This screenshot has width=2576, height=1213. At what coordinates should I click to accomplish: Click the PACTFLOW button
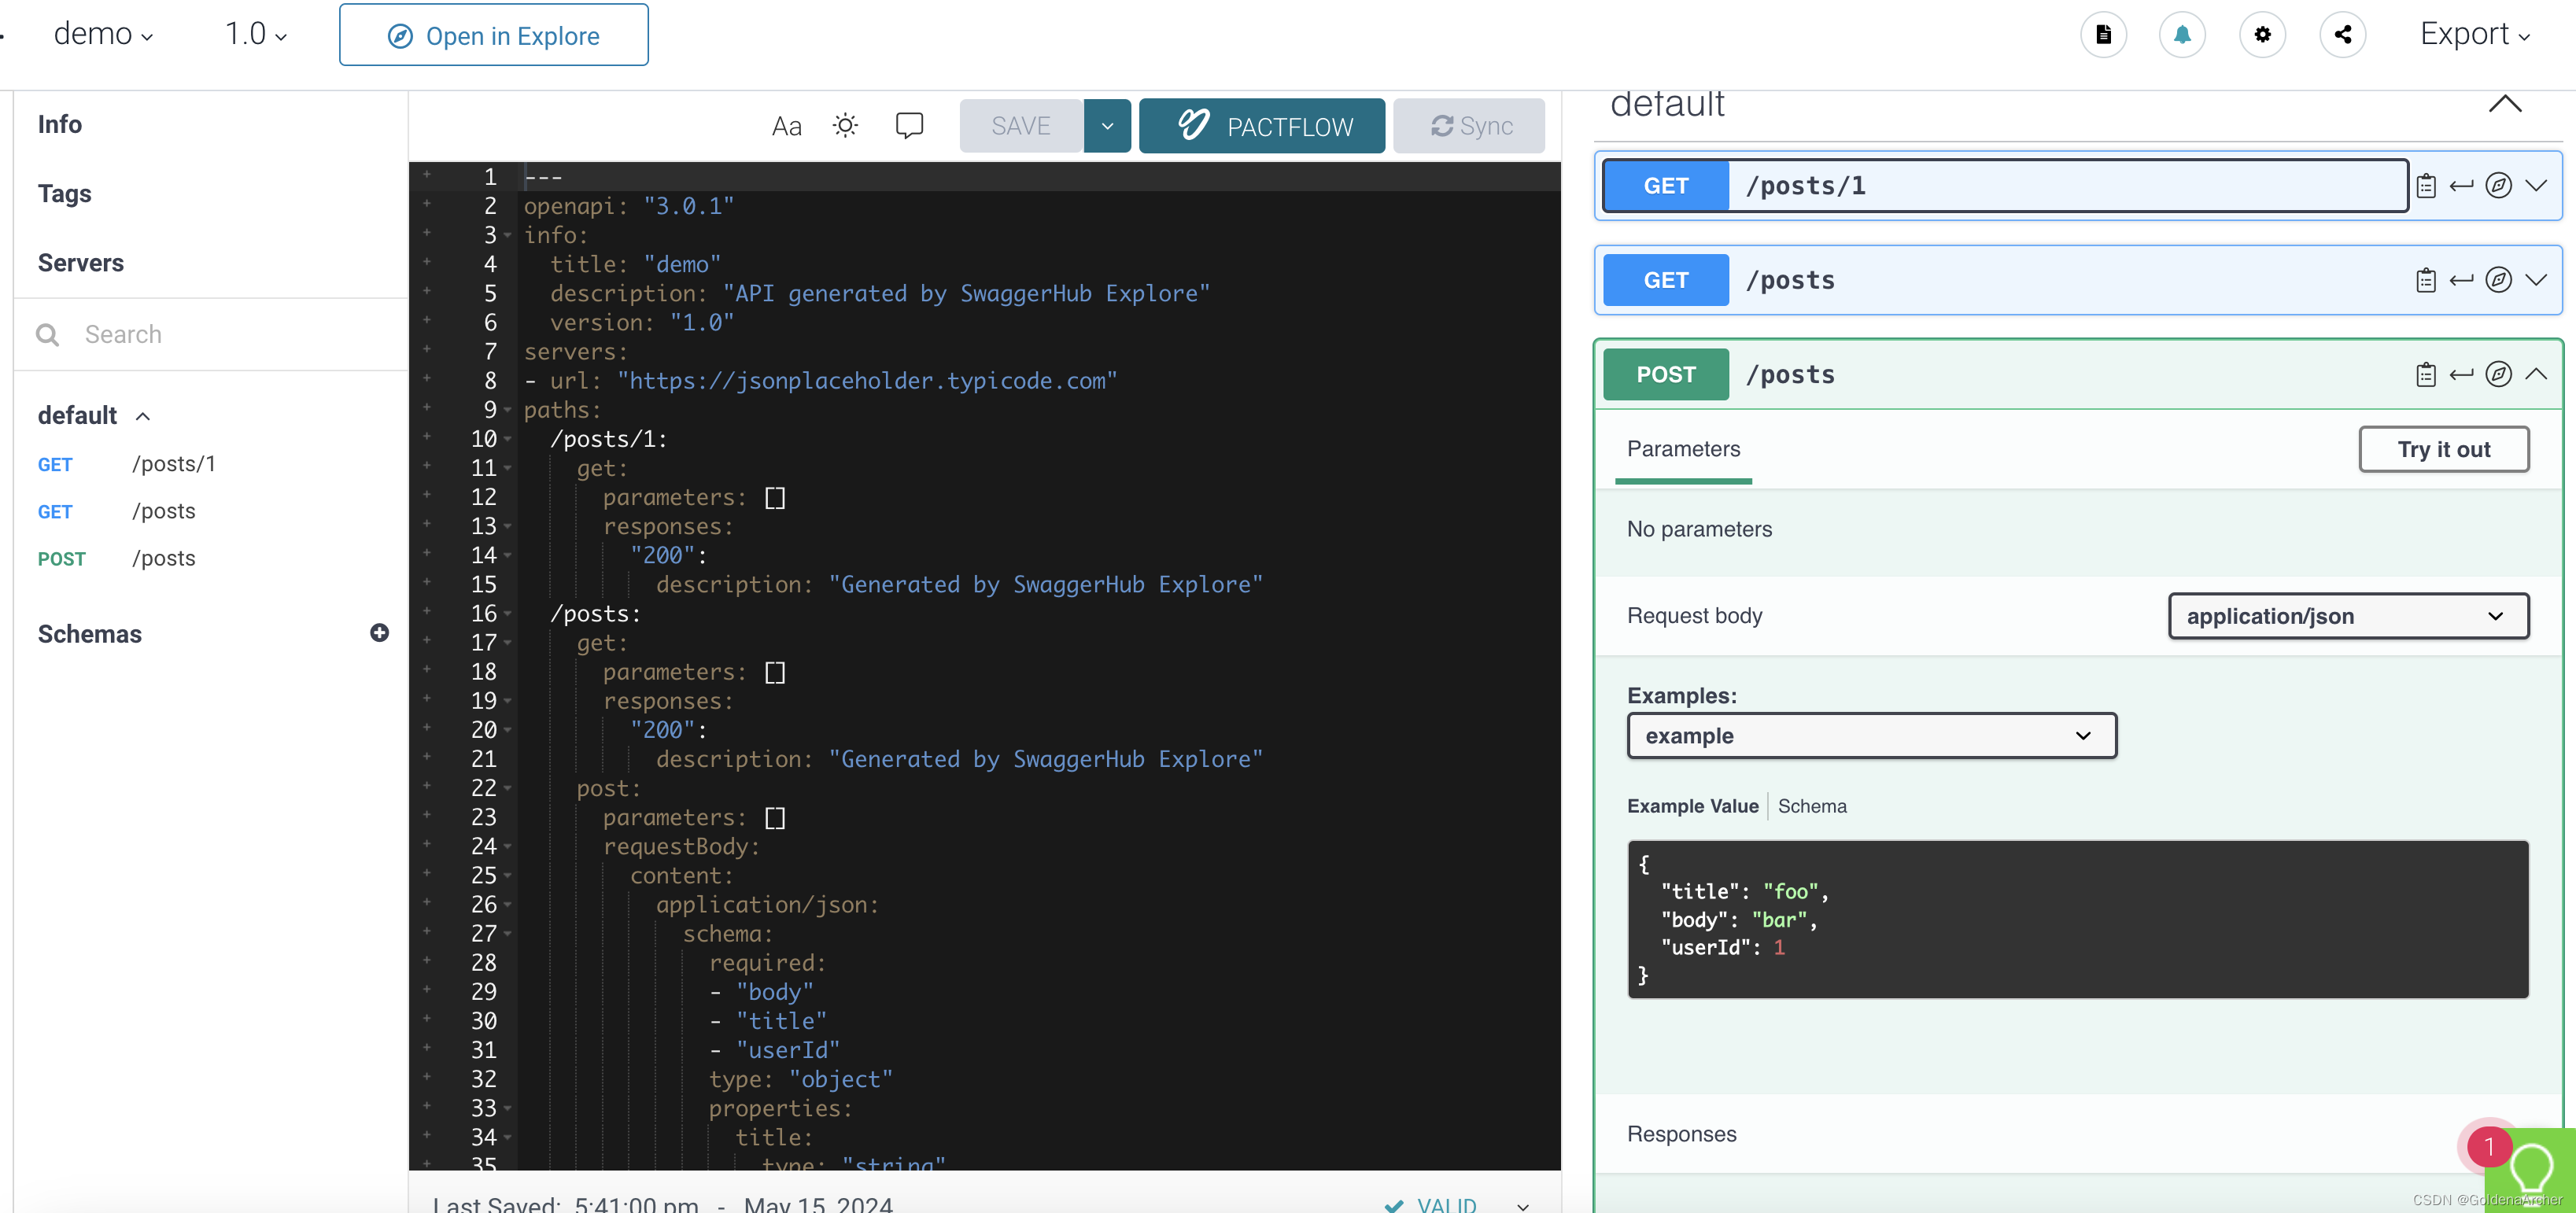pyautogui.click(x=1262, y=126)
